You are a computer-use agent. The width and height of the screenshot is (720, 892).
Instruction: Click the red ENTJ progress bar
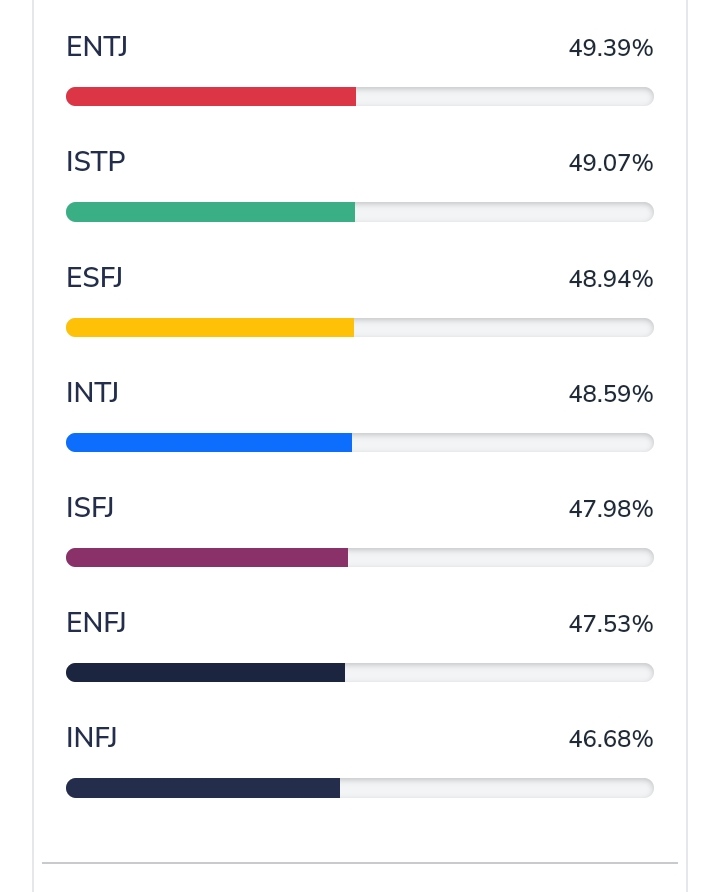[359, 97]
